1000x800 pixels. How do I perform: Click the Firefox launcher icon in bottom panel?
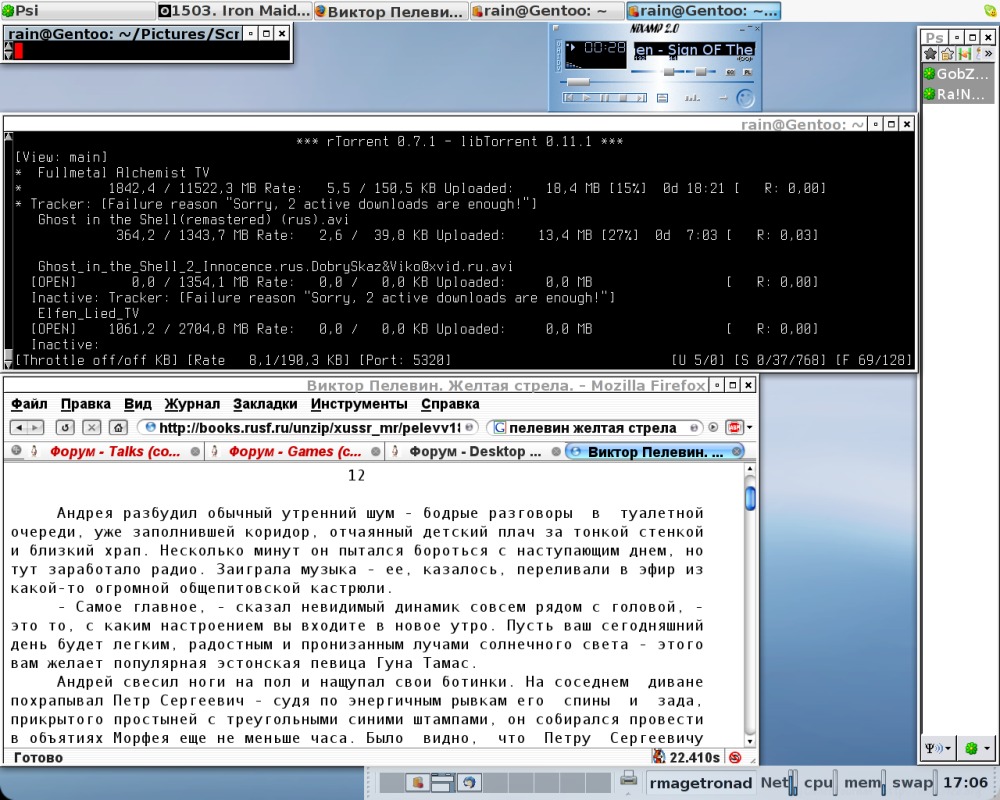(x=469, y=782)
